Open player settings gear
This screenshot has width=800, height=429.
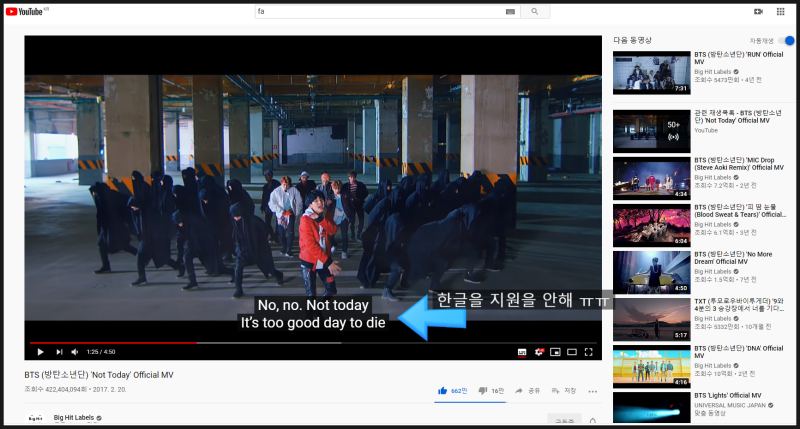pos(539,352)
